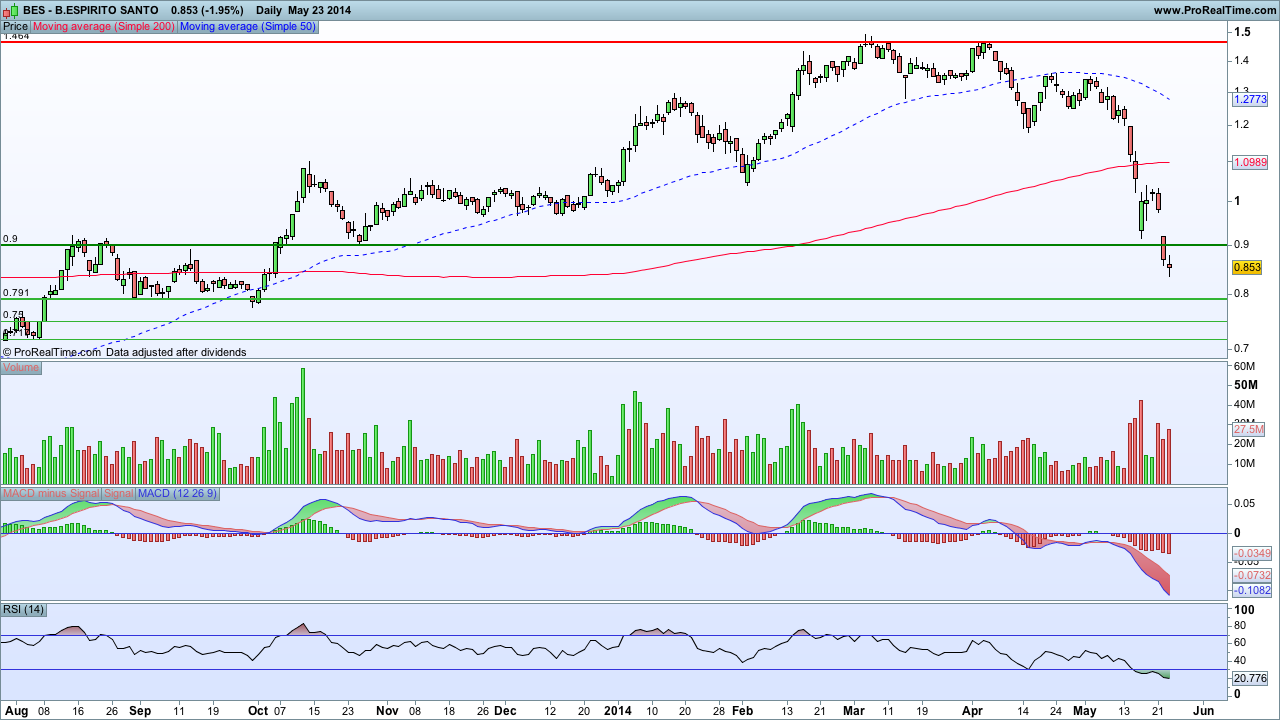
Task: Click the BES - B.ESPIRITO SANTO chart title
Action: tap(91, 10)
